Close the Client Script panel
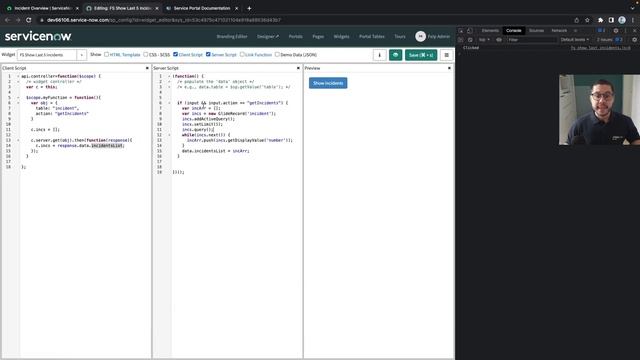Image resolution: width=640 pixels, height=360 pixels. pos(147,68)
